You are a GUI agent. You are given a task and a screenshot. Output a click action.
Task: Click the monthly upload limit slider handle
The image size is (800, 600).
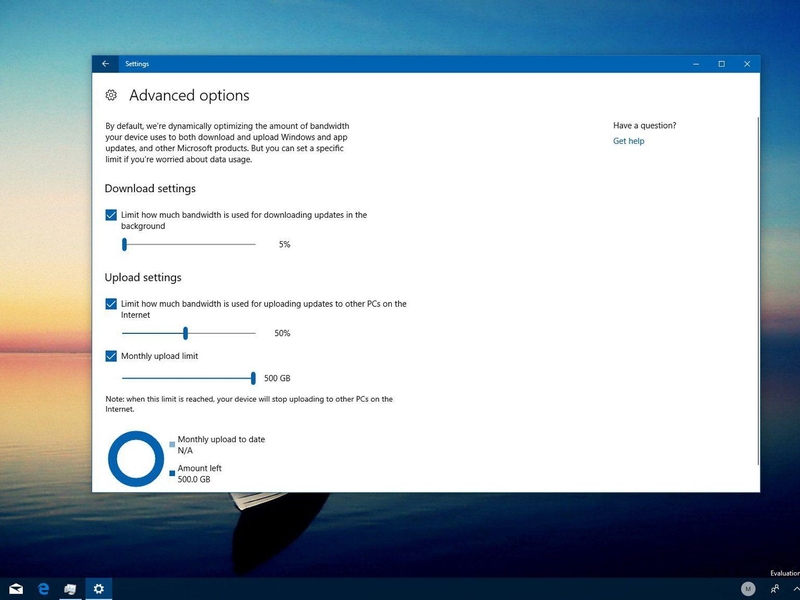pos(253,378)
